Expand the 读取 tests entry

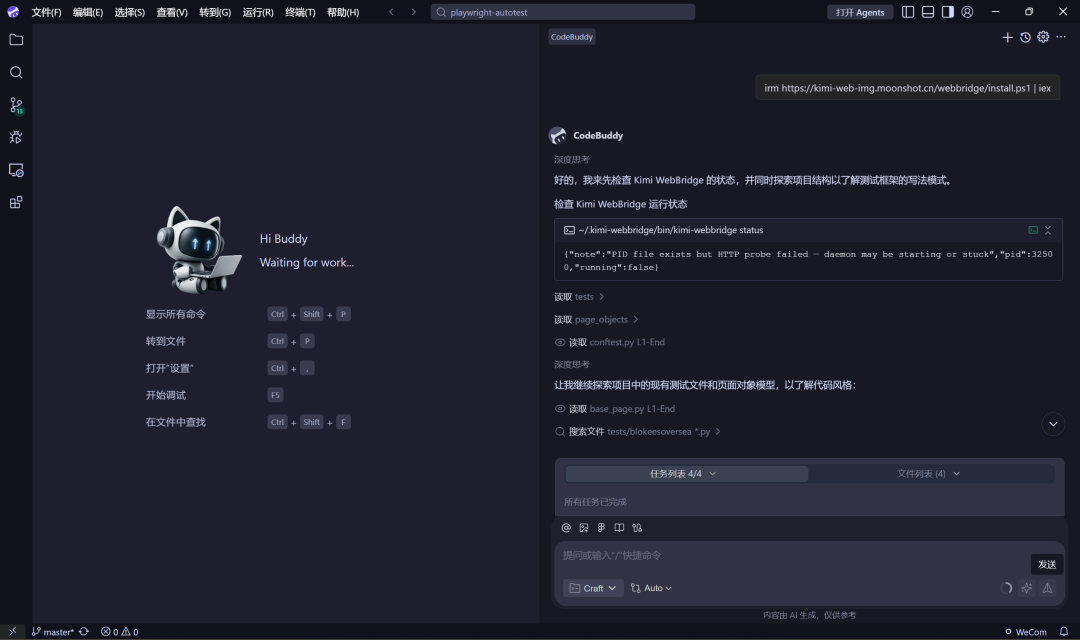click(x=579, y=297)
